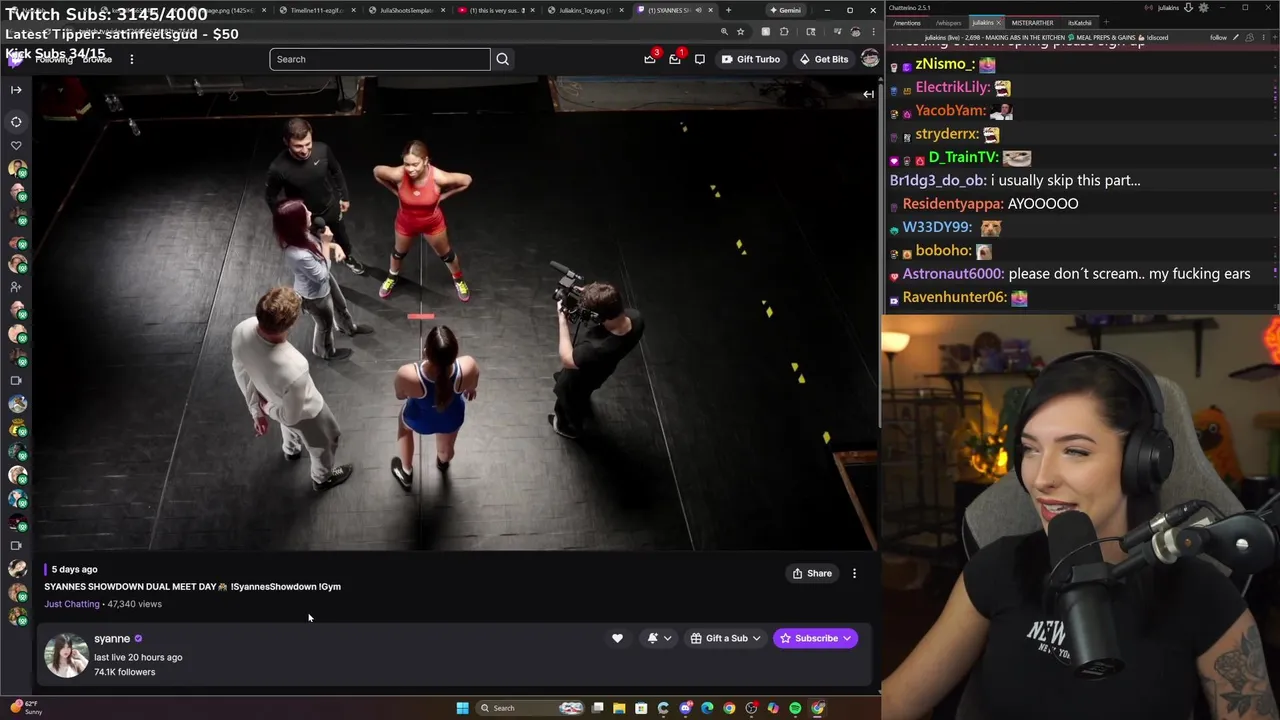Open Chrome zoom magnifier icon in address bar
This screenshot has width=1280, height=720.
coord(724,32)
